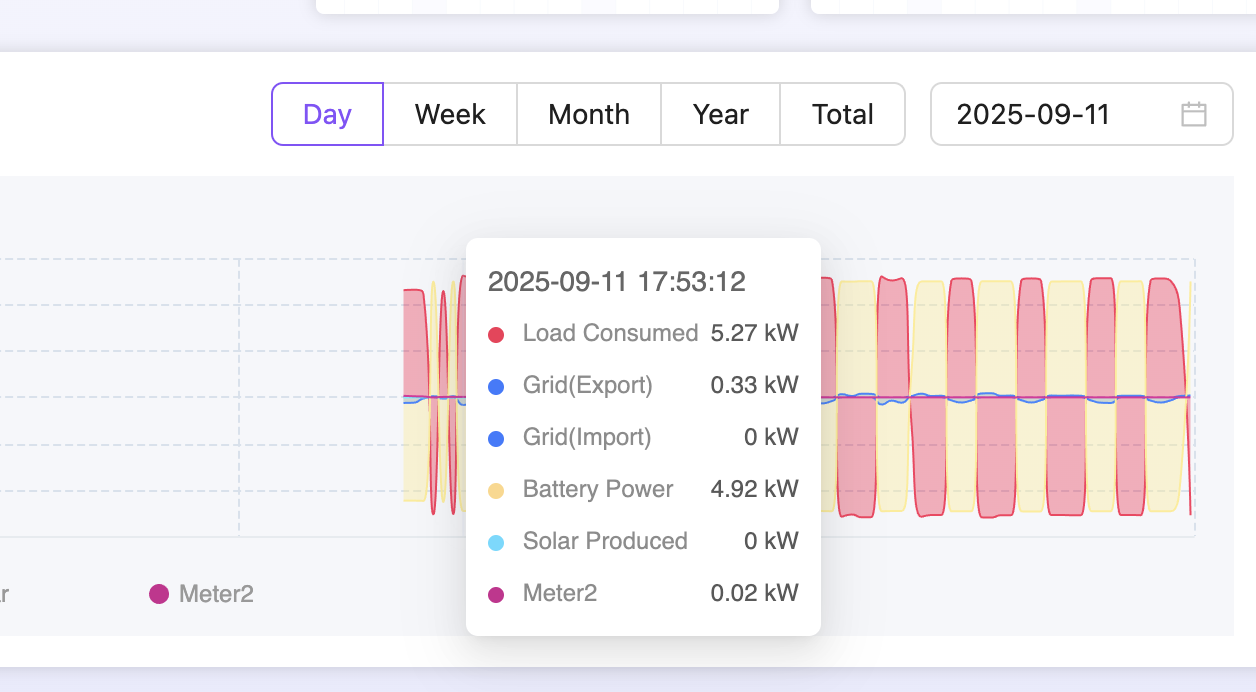
Task: Toggle the Meter2 legend series label
Action: [x=216, y=594]
